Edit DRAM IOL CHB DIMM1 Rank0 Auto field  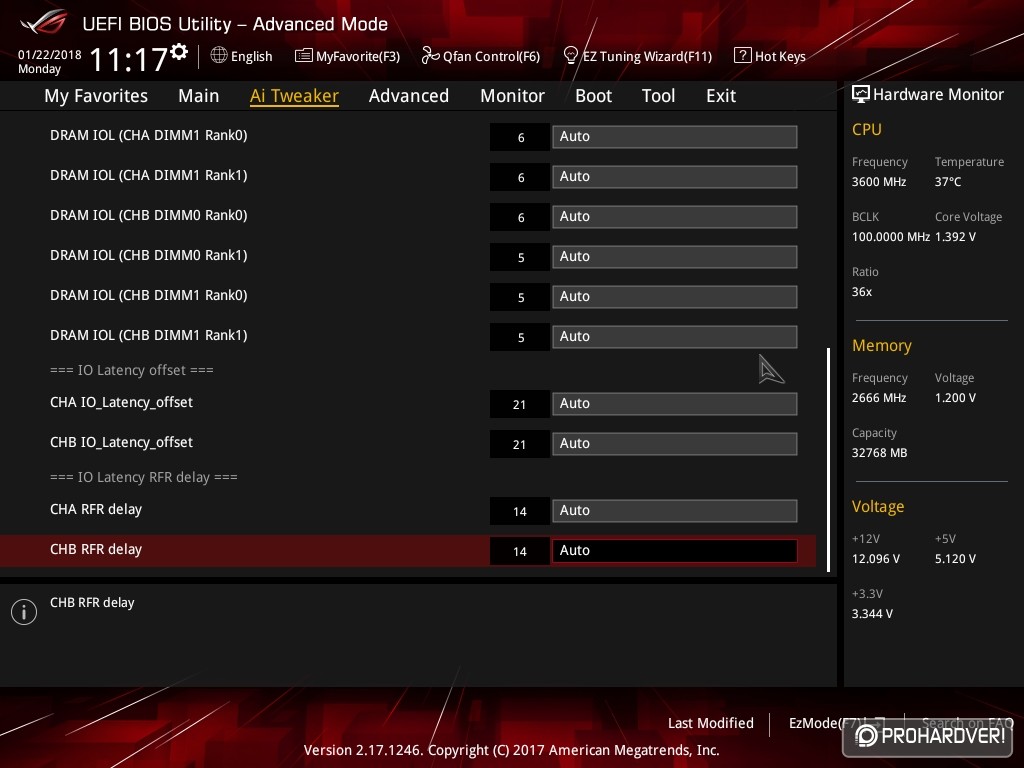pyautogui.click(x=675, y=296)
